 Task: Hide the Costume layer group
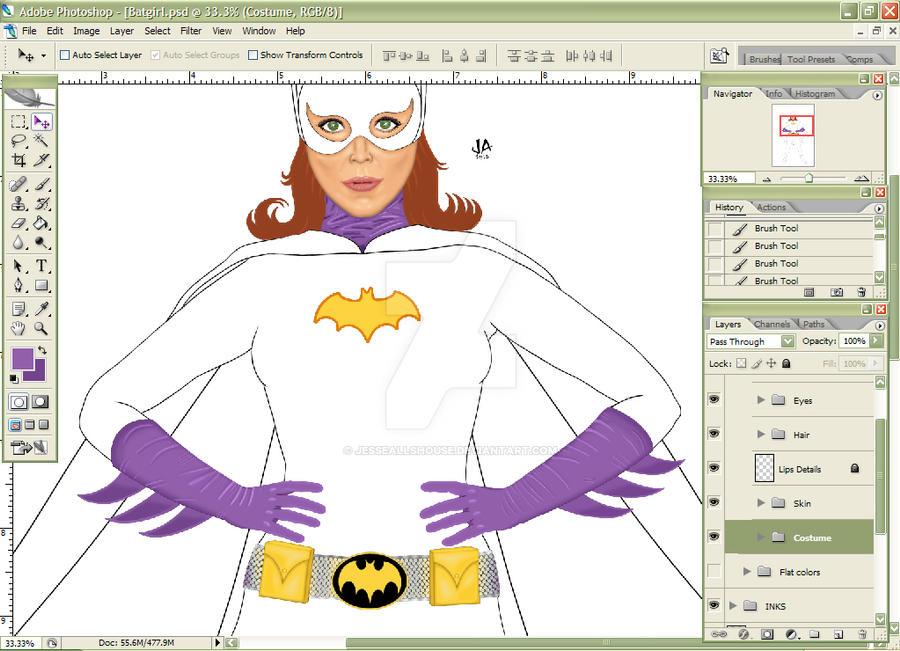click(x=714, y=537)
